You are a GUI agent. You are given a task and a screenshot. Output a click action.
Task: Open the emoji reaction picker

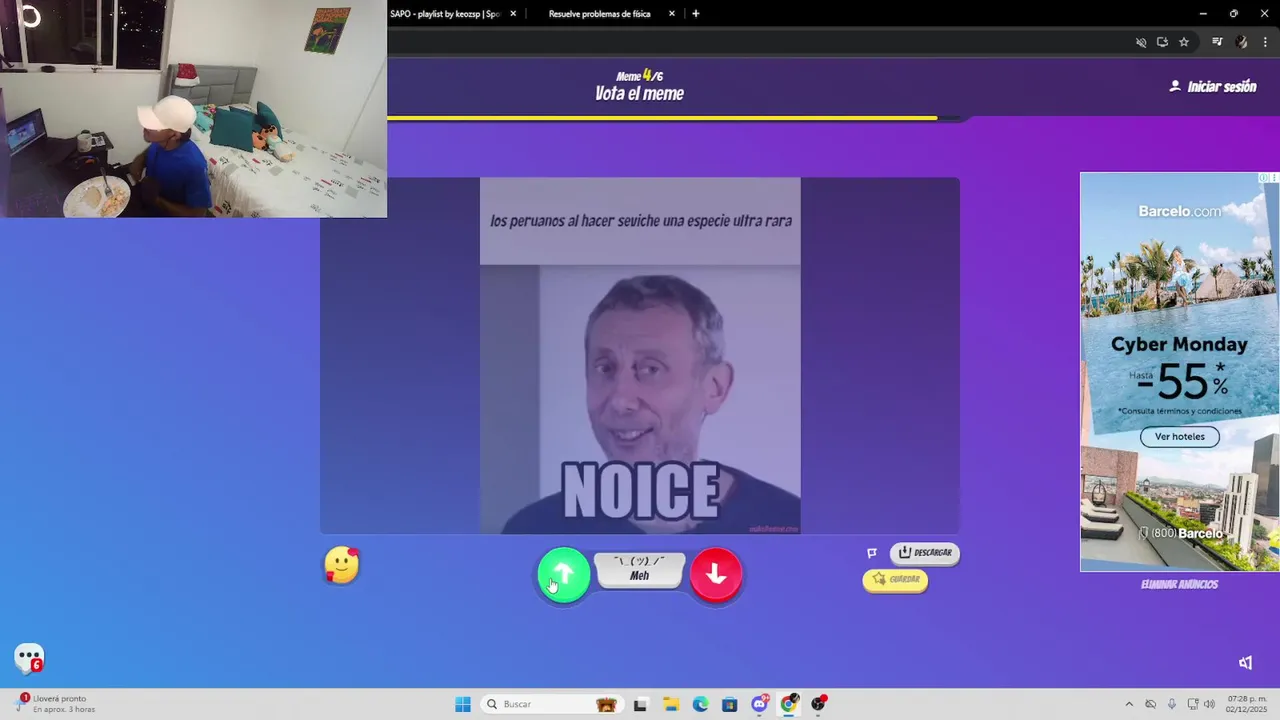tap(342, 565)
